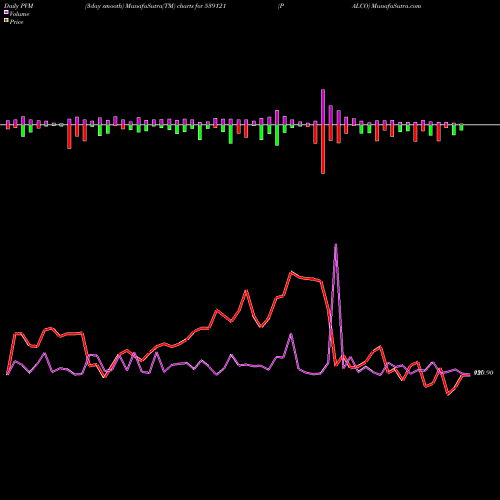The image size is (500, 500).
Task: Click the 'Daily PVM' chart title
Action: tap(19, 6)
